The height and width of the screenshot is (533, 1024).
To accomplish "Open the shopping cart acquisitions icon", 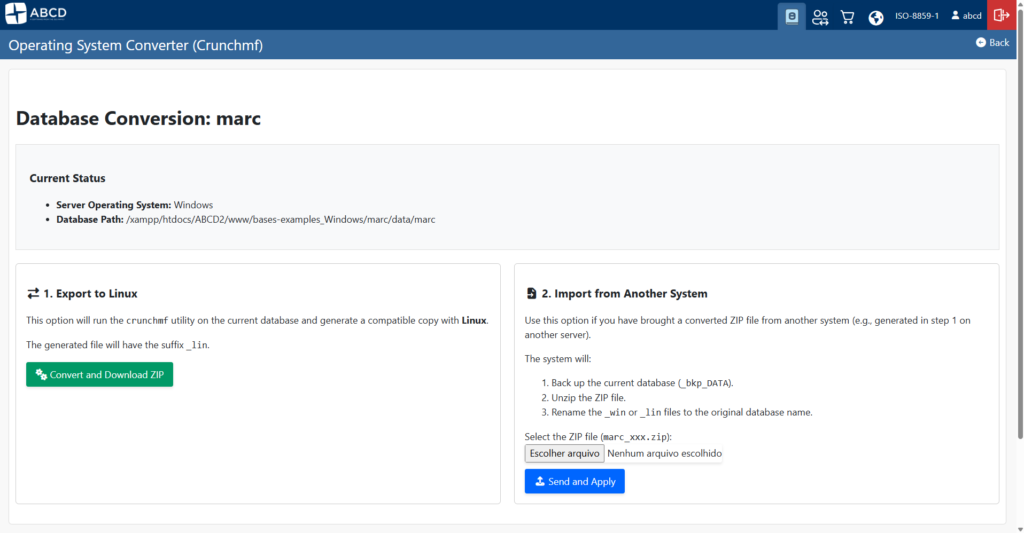I will tap(847, 16).
